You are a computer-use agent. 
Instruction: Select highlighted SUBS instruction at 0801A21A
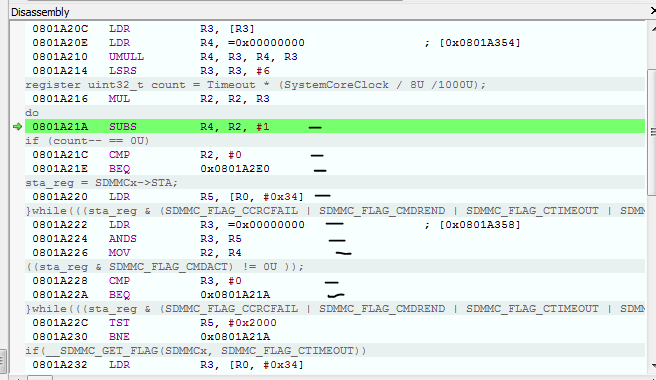coord(335,126)
